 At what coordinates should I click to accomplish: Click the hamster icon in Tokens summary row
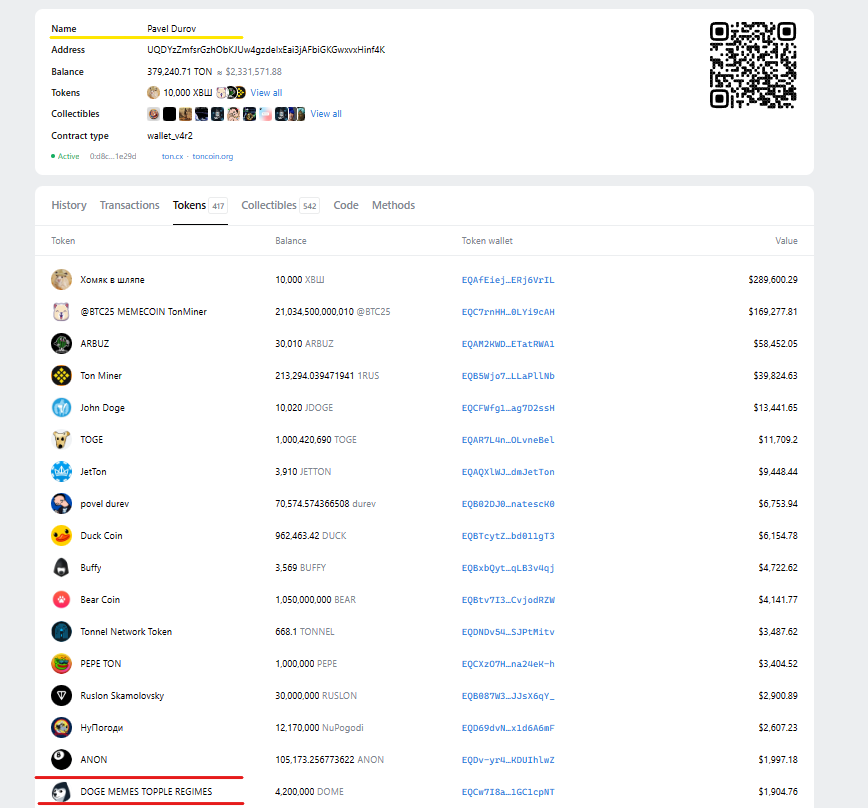point(153,92)
